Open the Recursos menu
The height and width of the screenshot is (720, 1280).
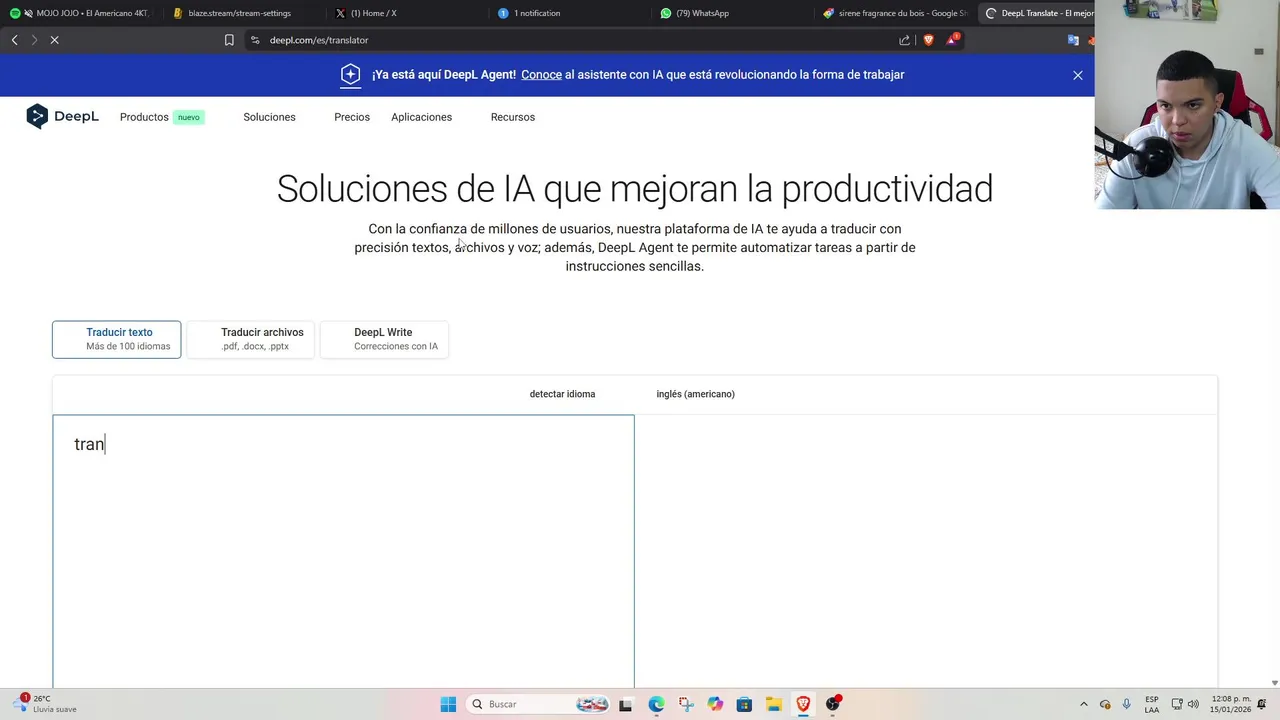pos(513,117)
